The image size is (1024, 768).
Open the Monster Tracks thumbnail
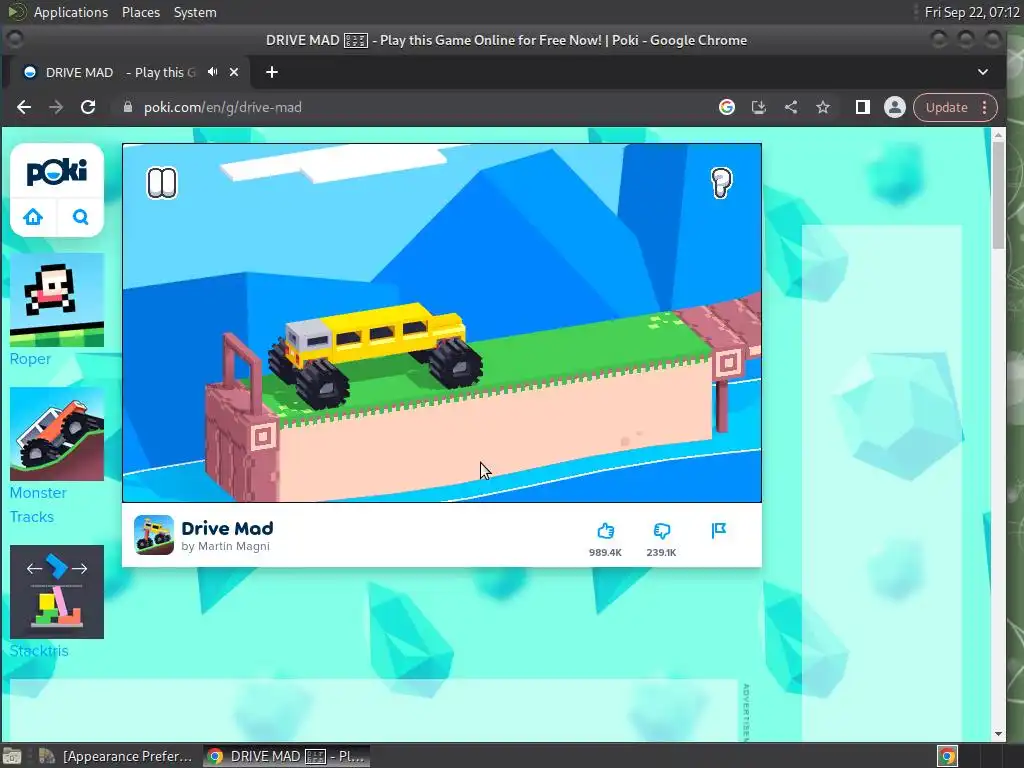pyautogui.click(x=57, y=434)
